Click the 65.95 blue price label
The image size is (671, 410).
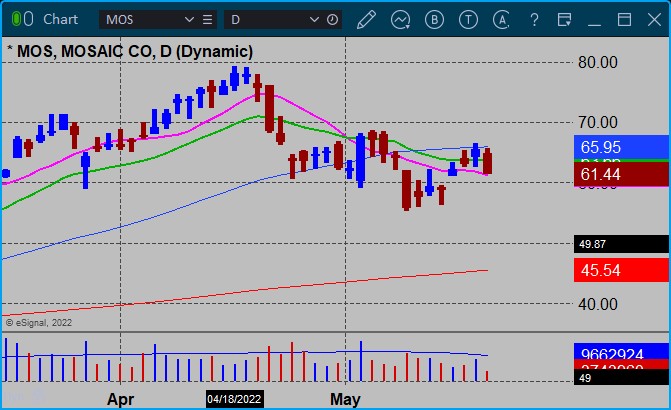(621, 147)
